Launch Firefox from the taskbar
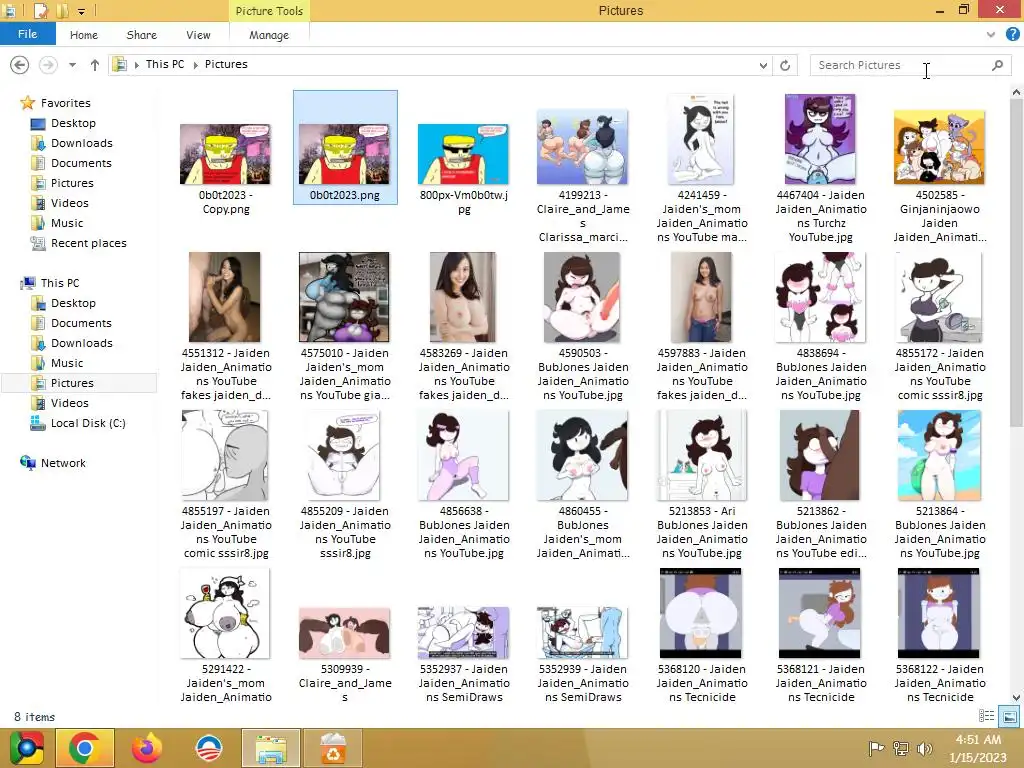Screen dimensions: 1024x768 146,748
